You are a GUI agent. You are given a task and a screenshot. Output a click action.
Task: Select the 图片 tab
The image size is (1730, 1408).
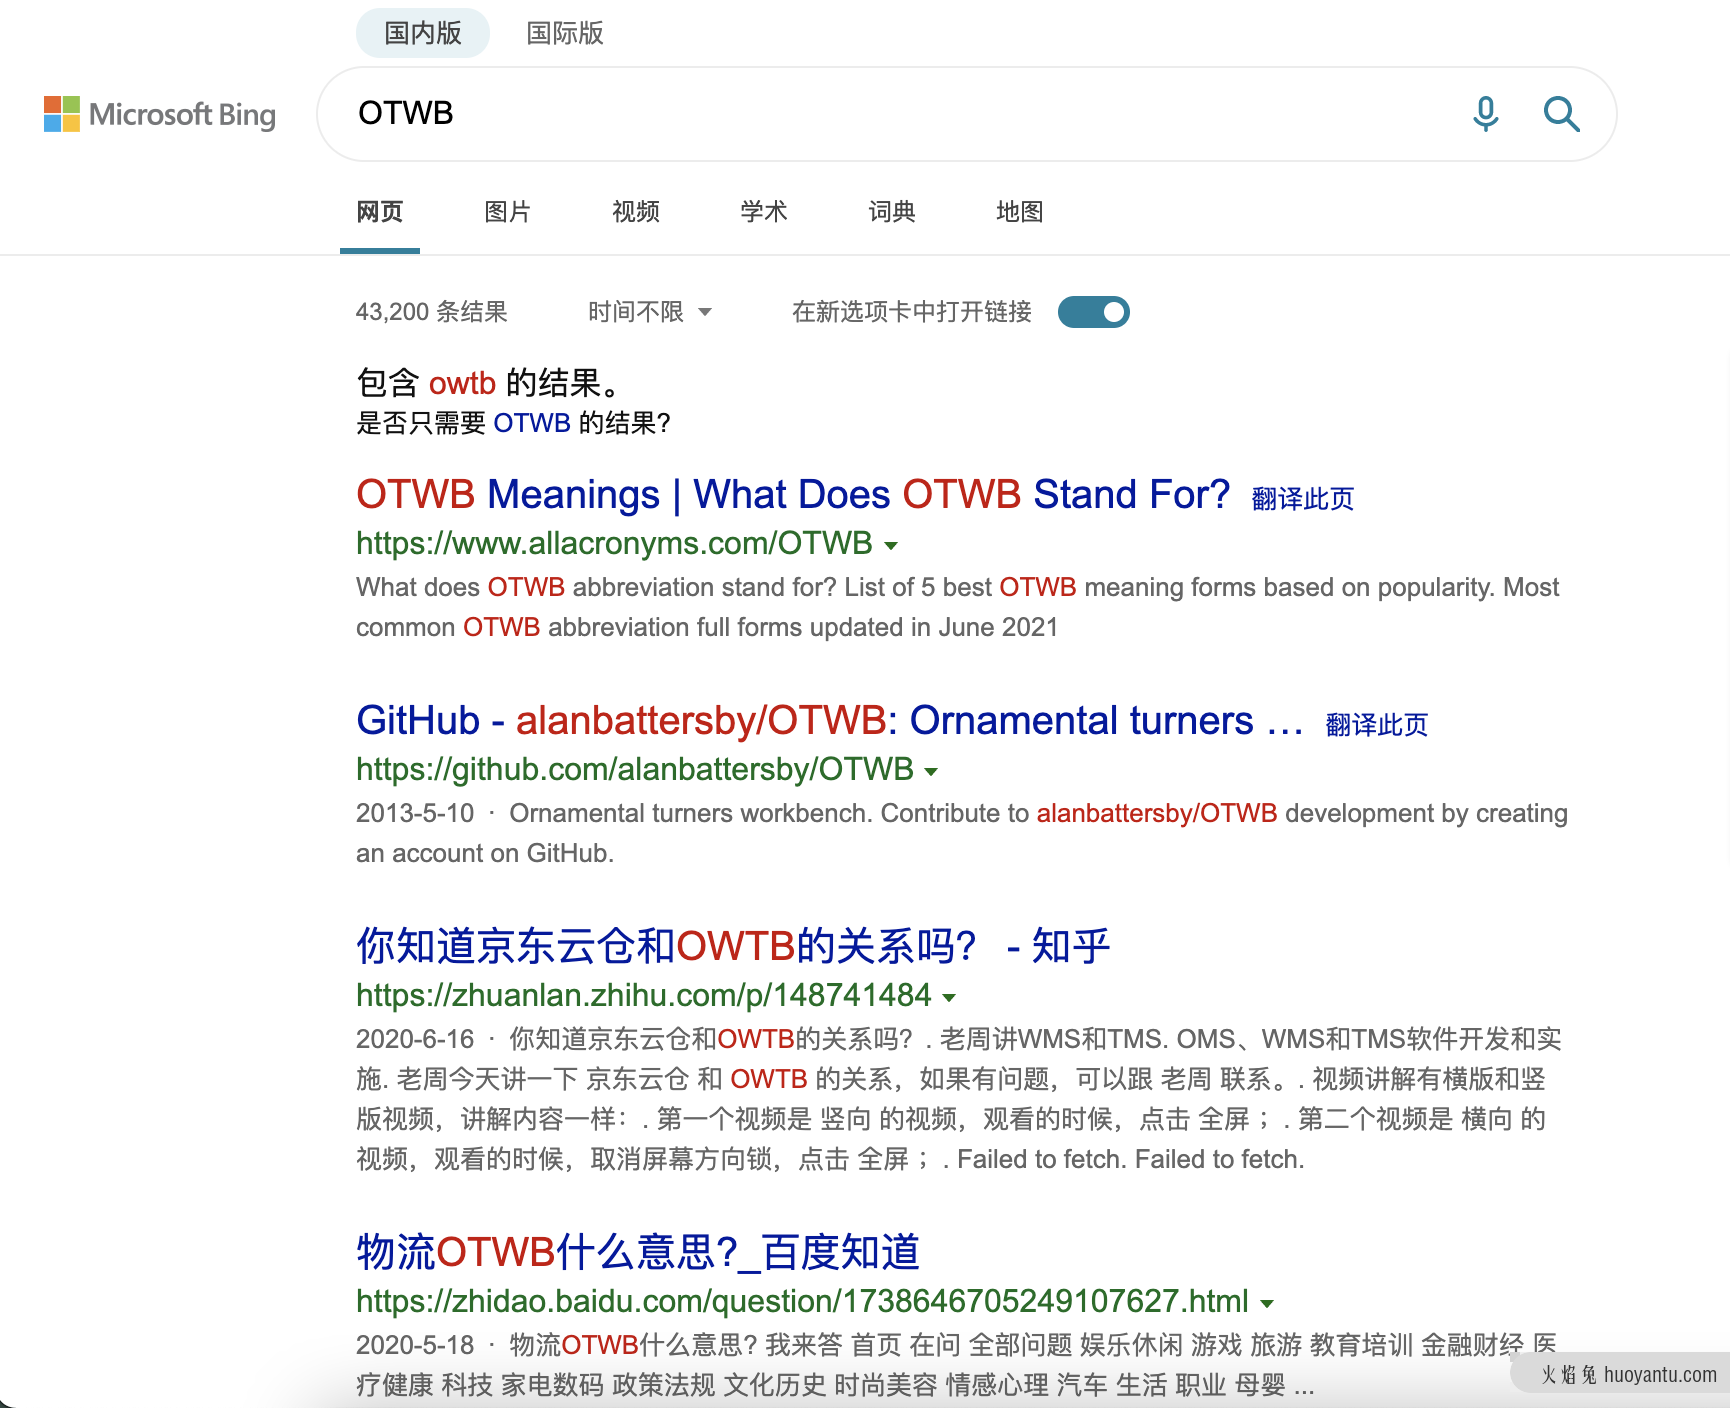(x=508, y=212)
